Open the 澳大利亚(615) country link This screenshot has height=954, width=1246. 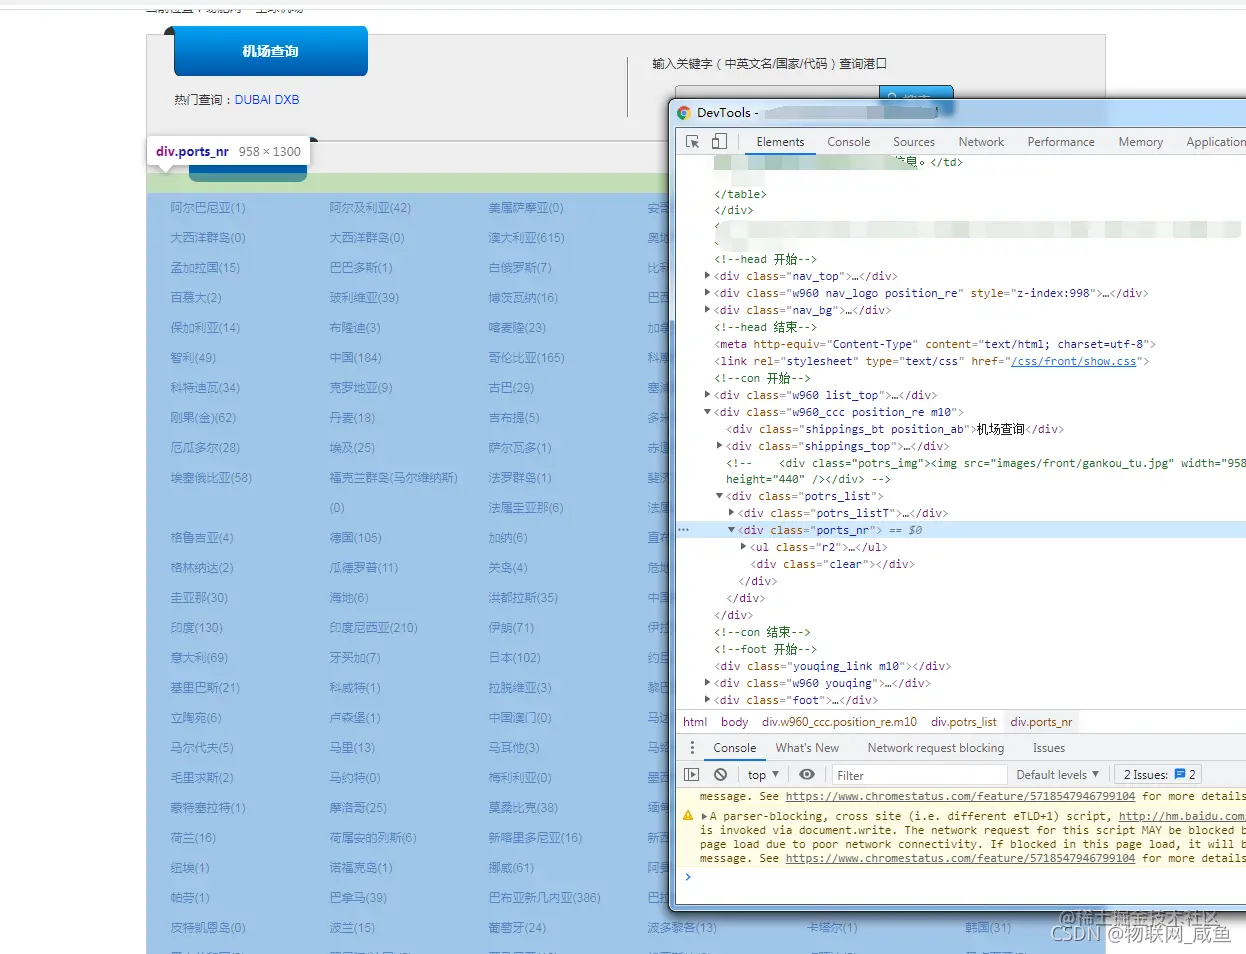526,238
